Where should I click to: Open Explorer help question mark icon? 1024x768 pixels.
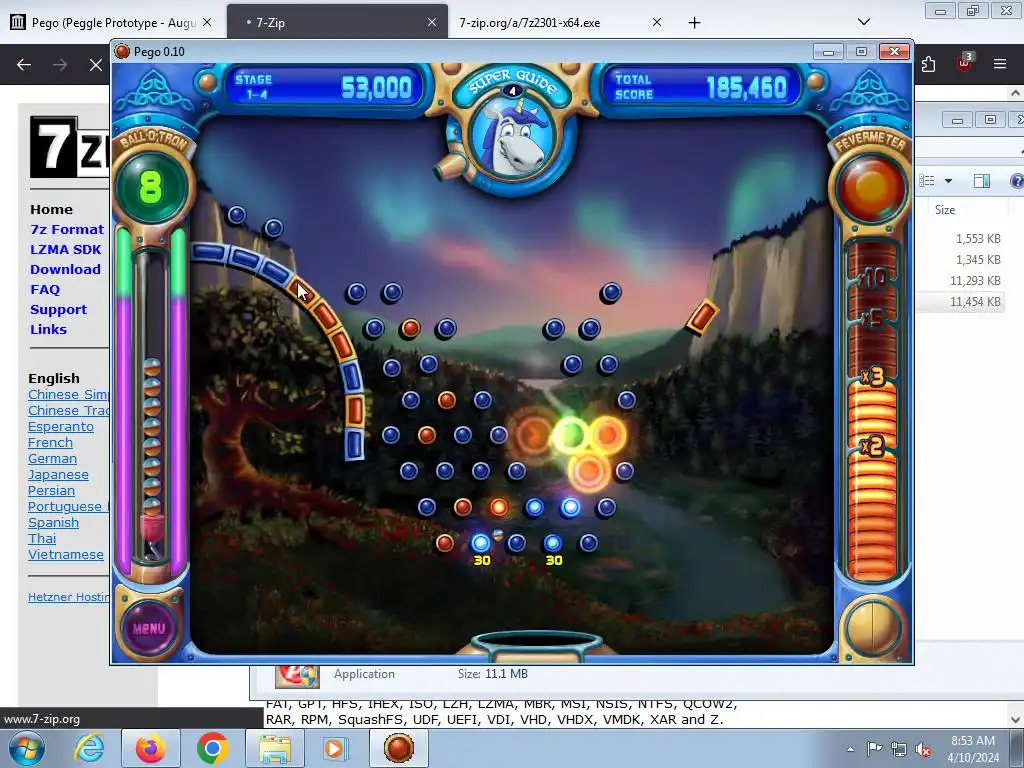[x=1016, y=181]
